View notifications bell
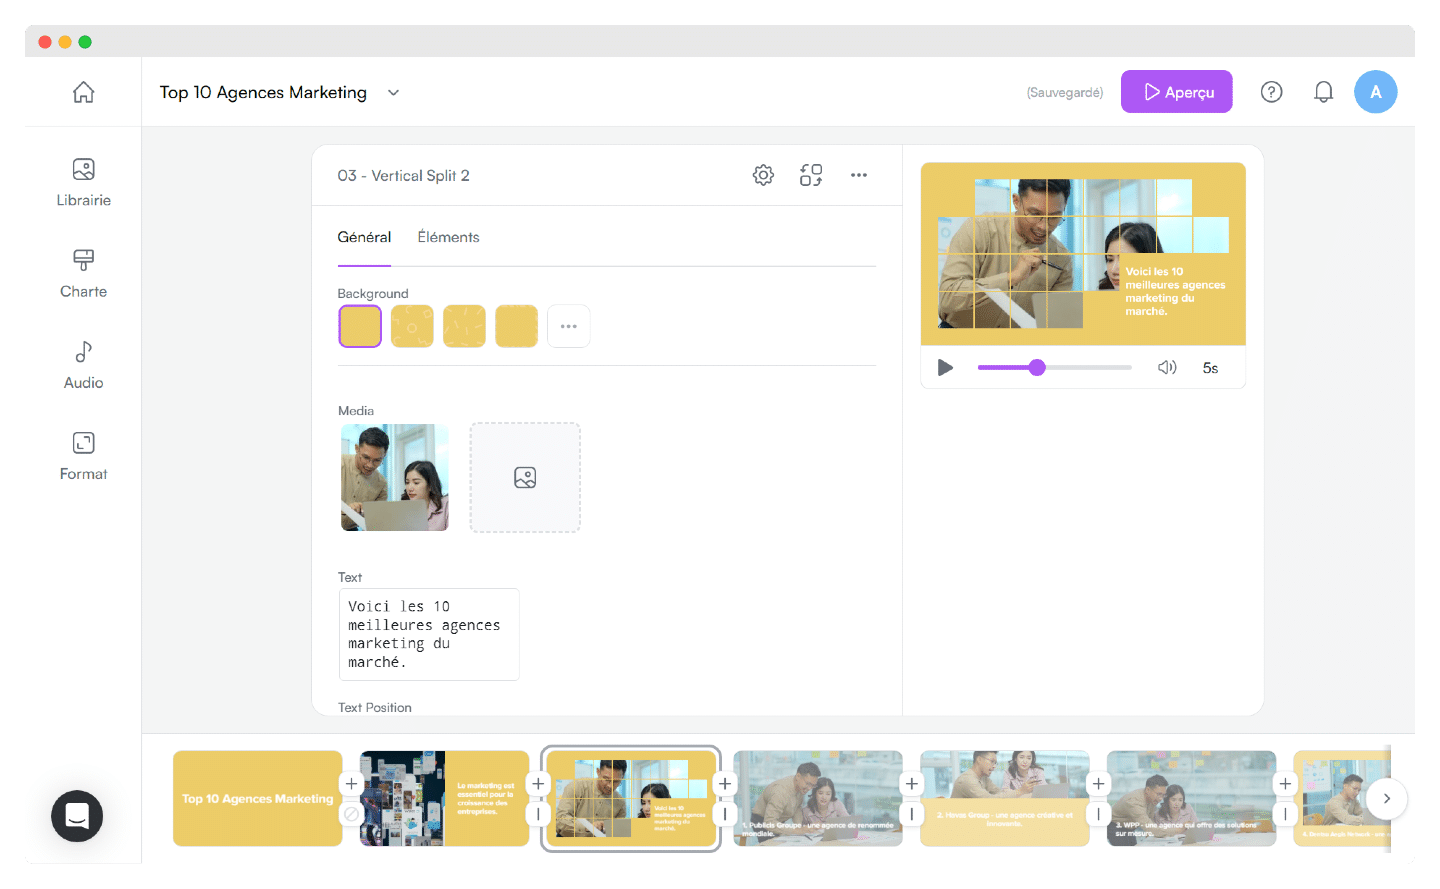 tap(1323, 92)
